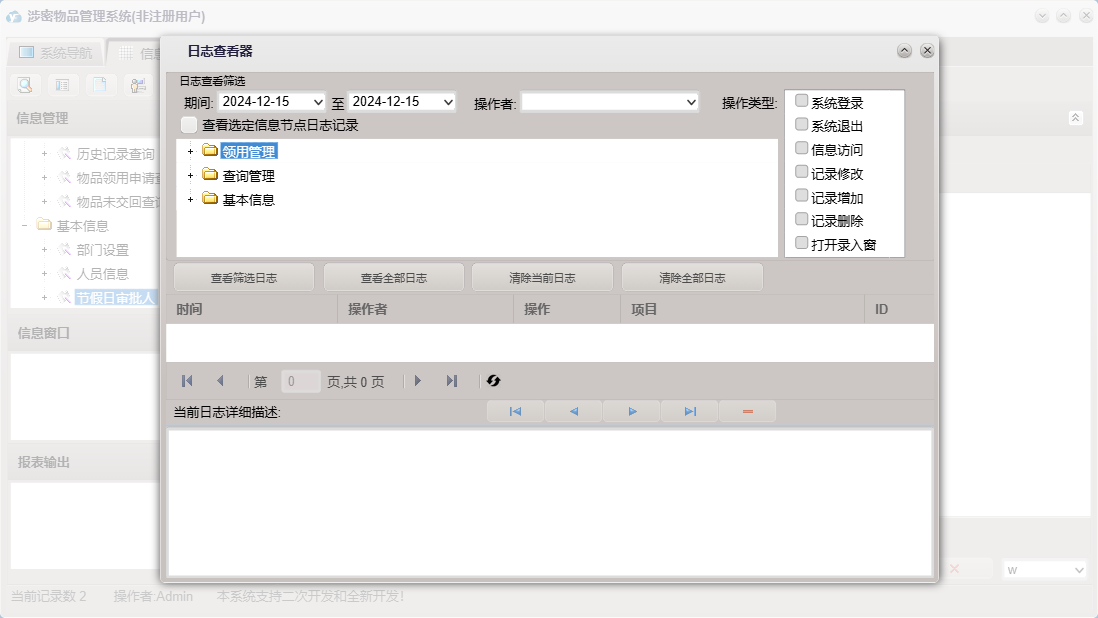Collapse panel with double-chevron icon at right
This screenshot has width=1098, height=618.
(1076, 118)
